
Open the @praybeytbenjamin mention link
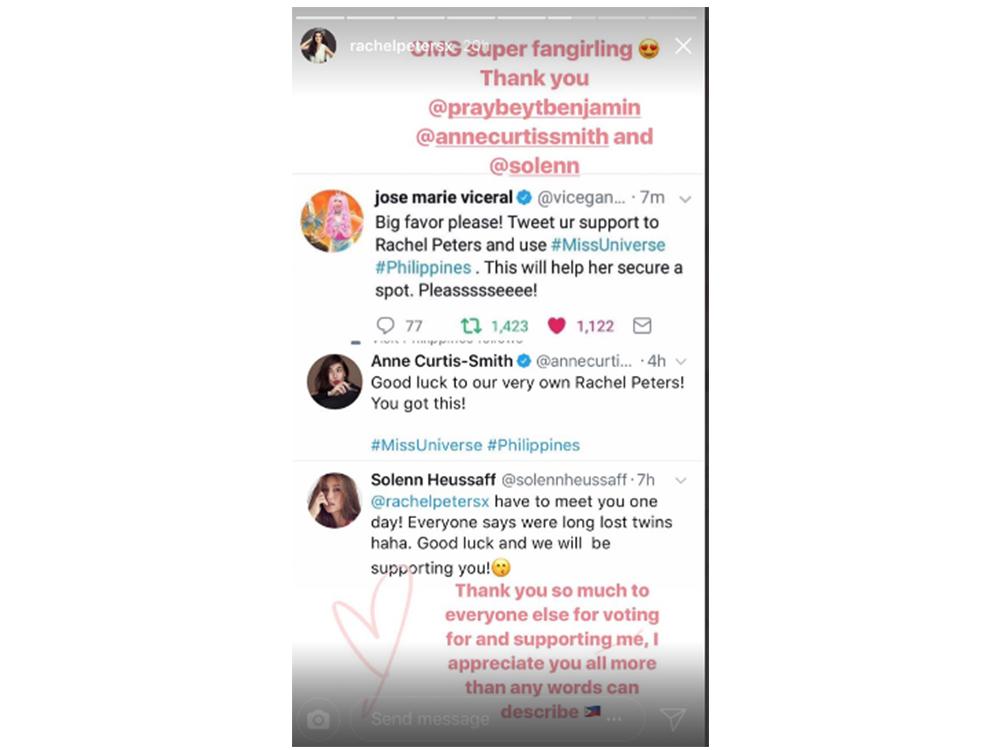tap(534, 107)
